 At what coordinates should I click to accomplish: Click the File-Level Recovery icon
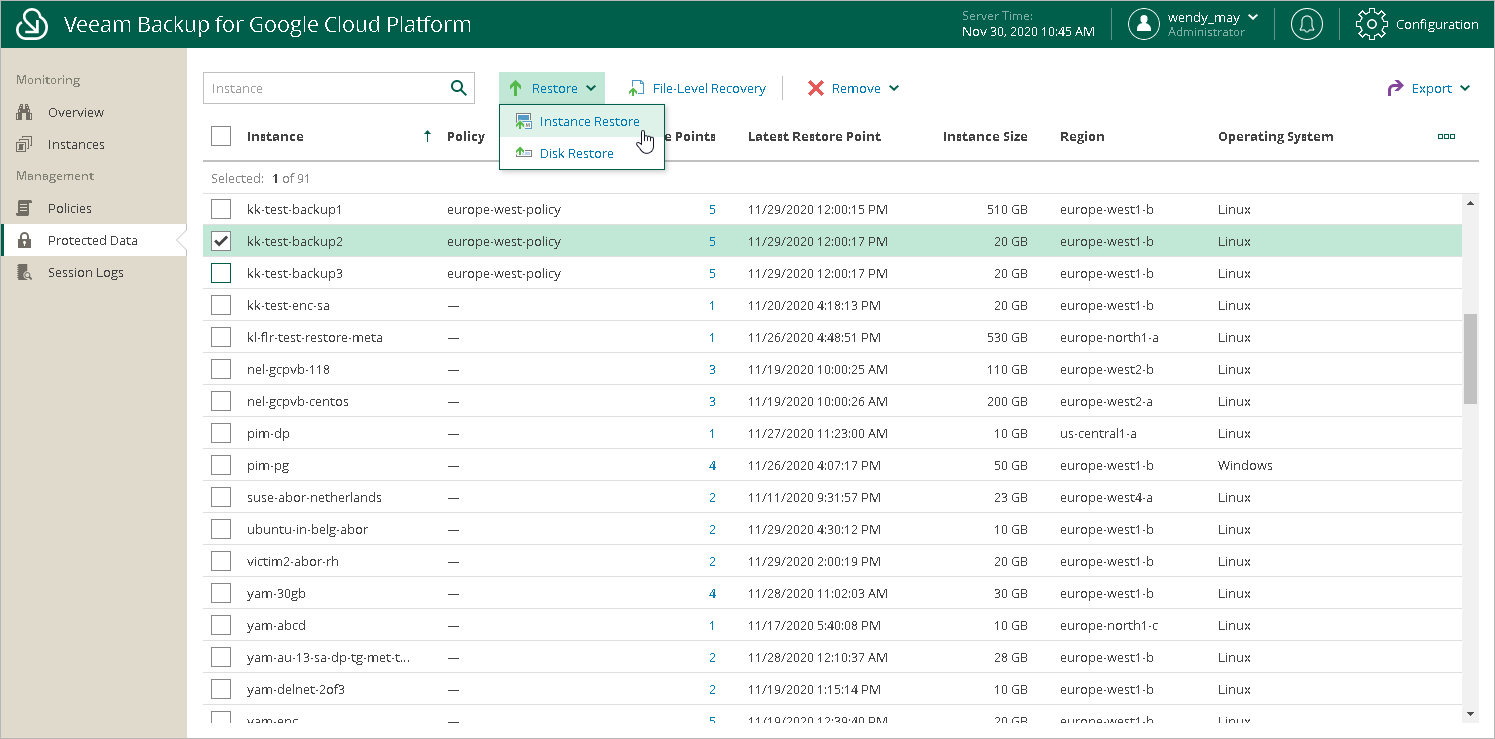pos(635,89)
